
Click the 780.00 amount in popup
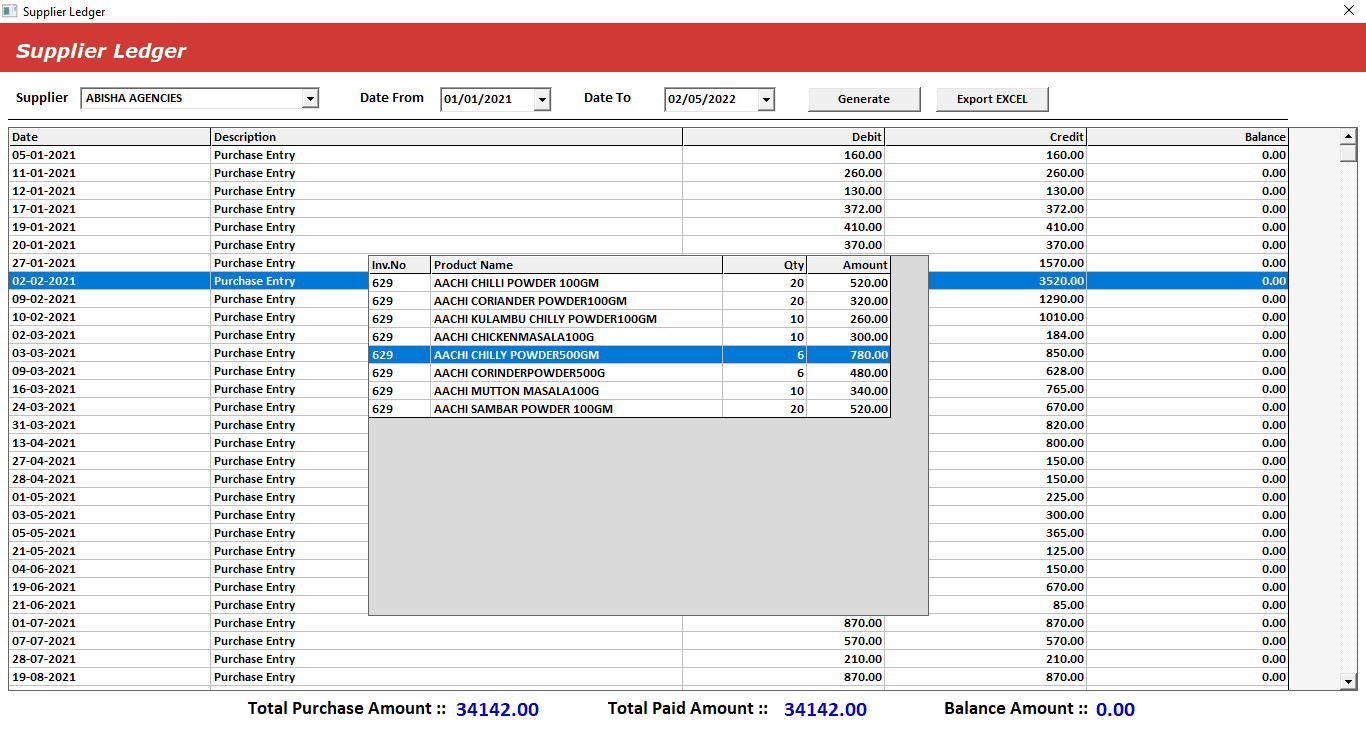point(848,355)
